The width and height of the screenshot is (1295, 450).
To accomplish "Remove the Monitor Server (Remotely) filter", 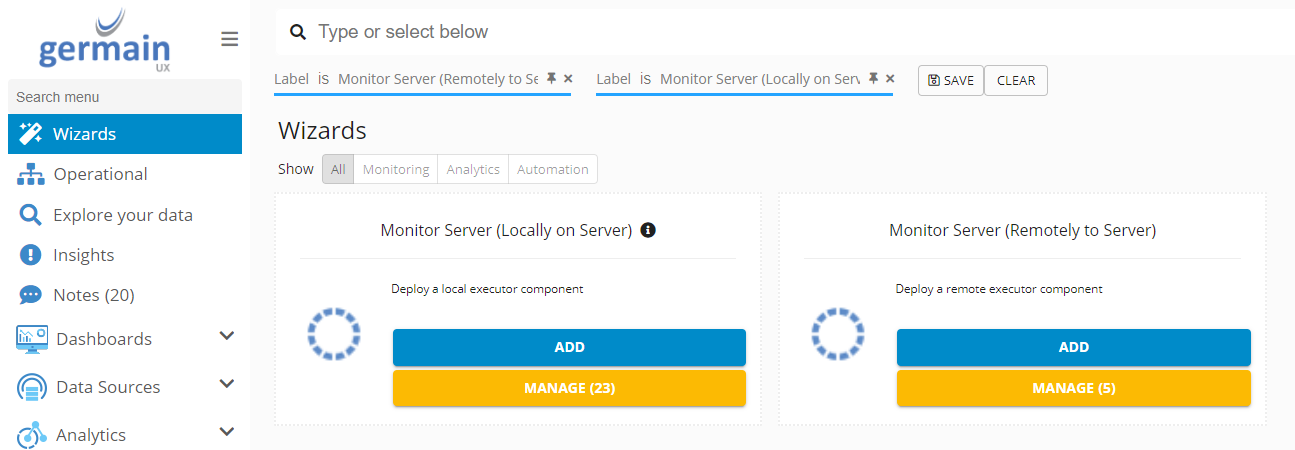I will coord(568,78).
